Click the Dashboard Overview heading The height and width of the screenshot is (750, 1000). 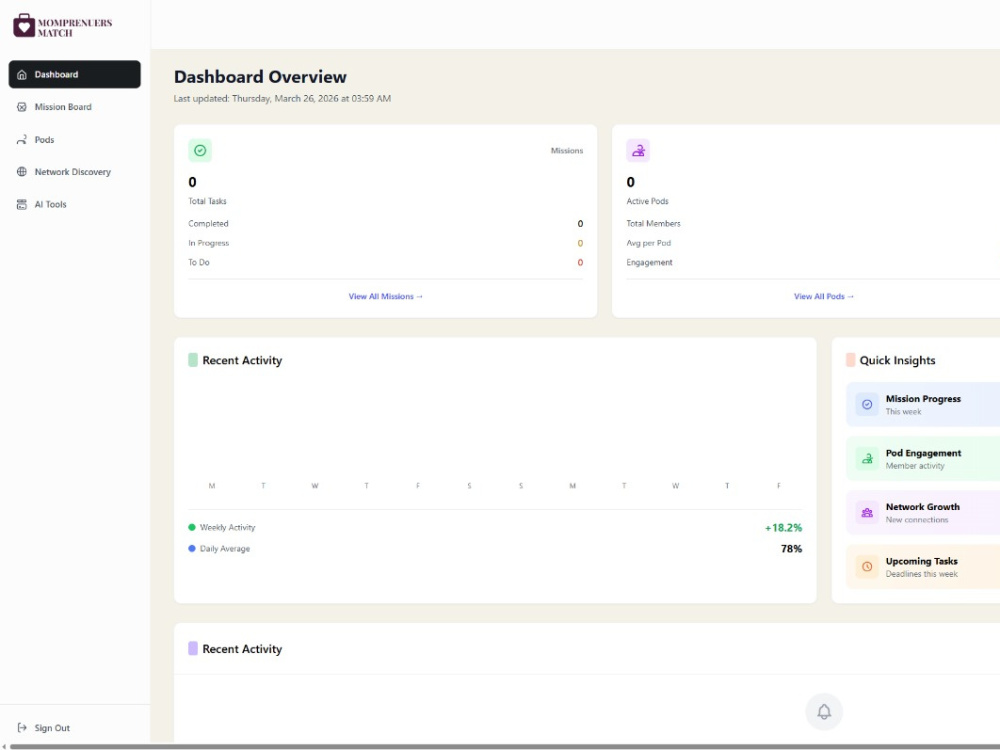260,77
